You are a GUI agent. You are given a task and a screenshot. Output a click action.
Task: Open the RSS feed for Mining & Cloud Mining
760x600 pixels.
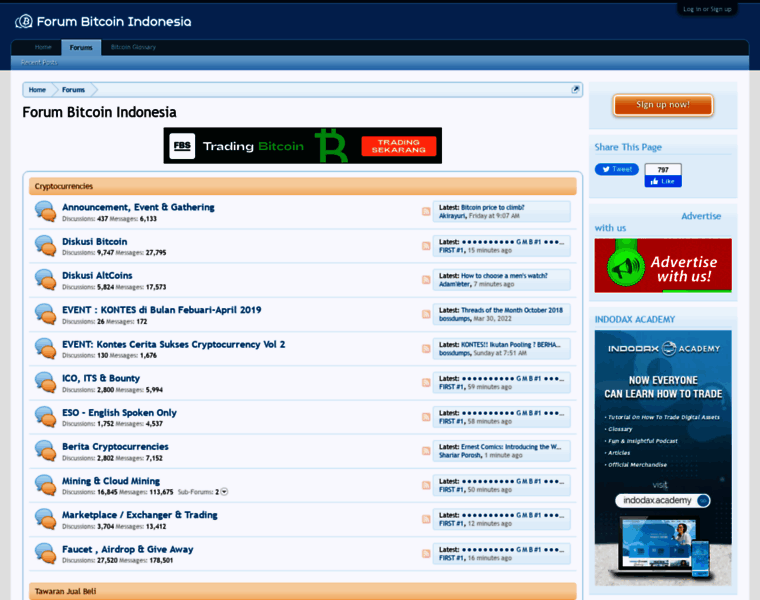(426, 485)
